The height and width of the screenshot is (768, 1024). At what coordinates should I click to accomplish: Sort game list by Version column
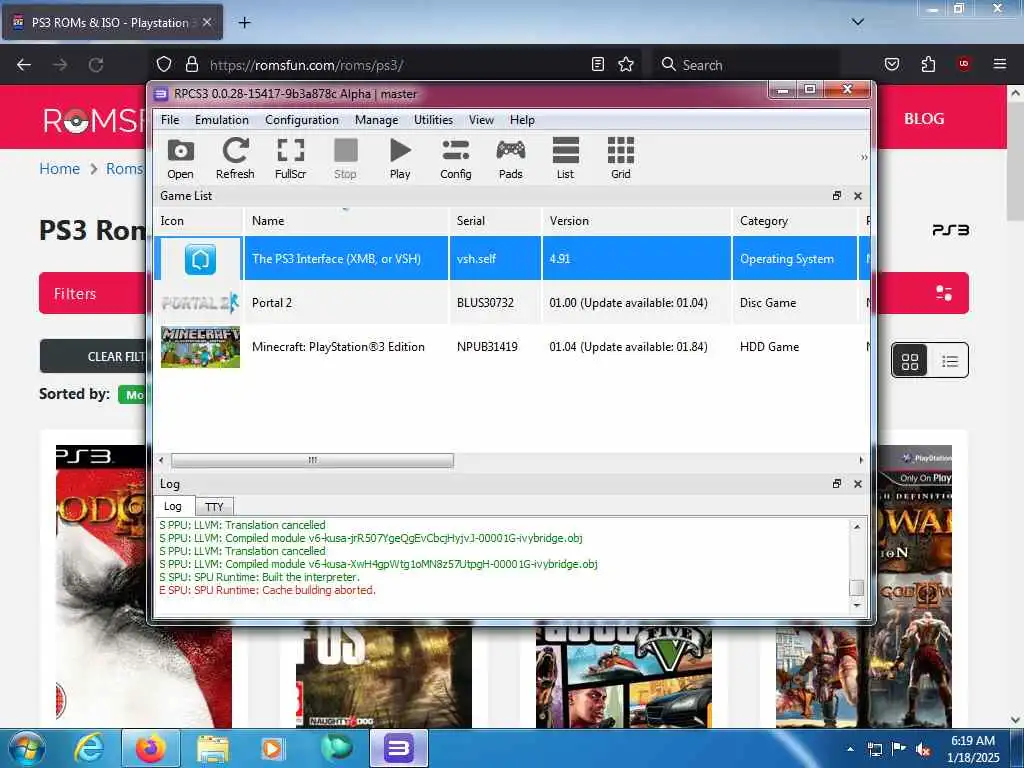pos(637,221)
